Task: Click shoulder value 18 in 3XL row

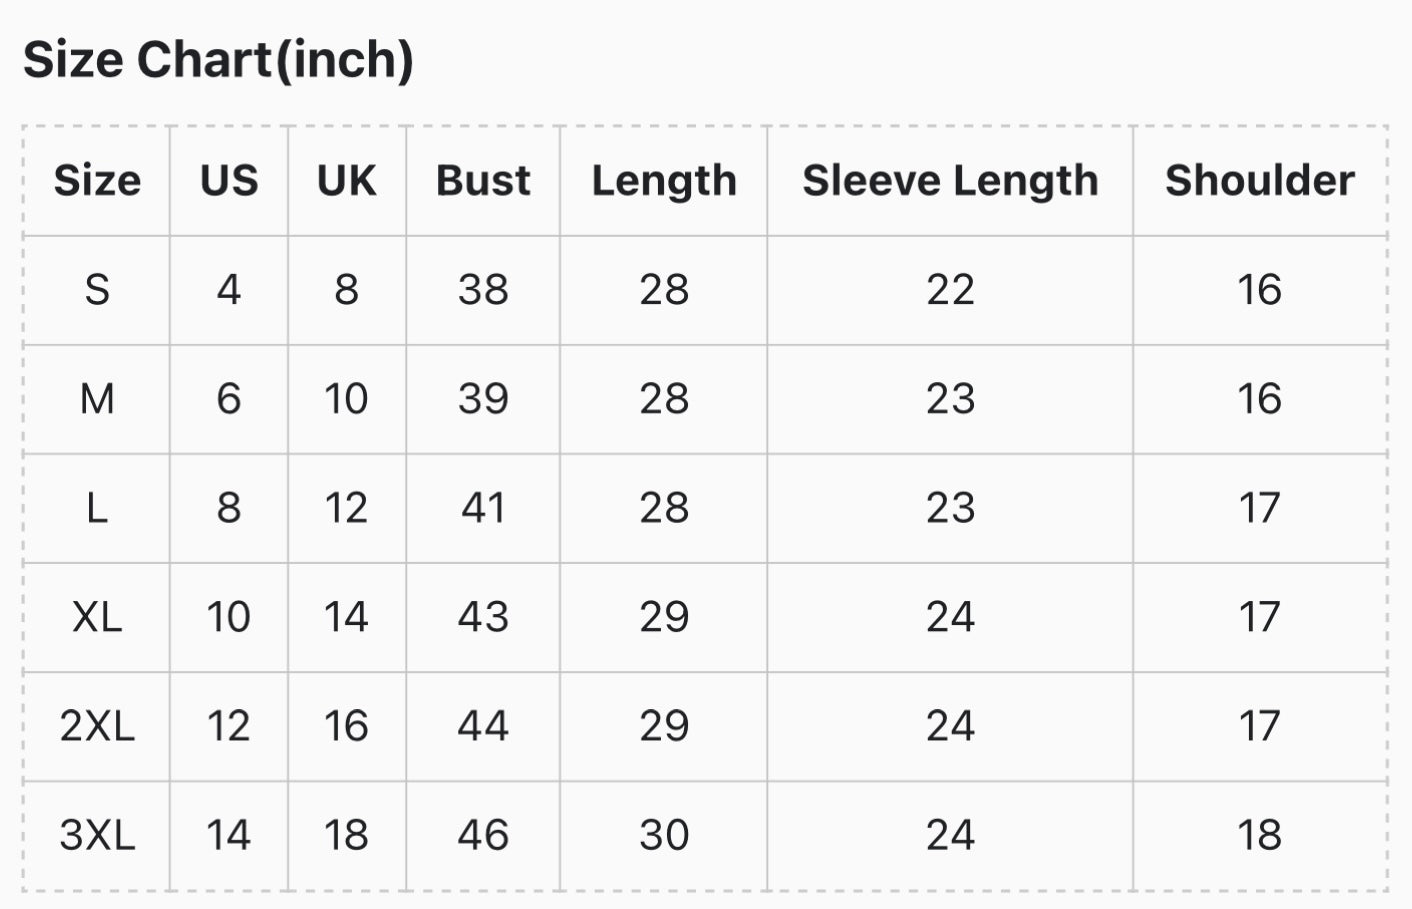Action: pyautogui.click(x=1260, y=835)
